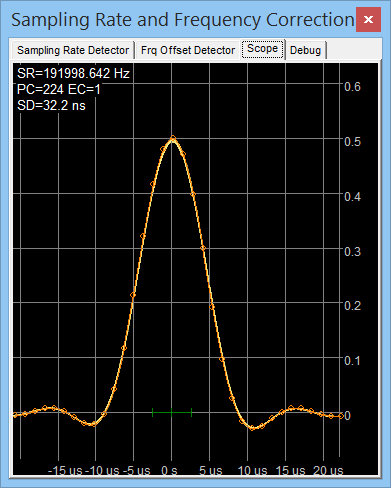Click the SR=191998.642 Hz readout

[73, 73]
